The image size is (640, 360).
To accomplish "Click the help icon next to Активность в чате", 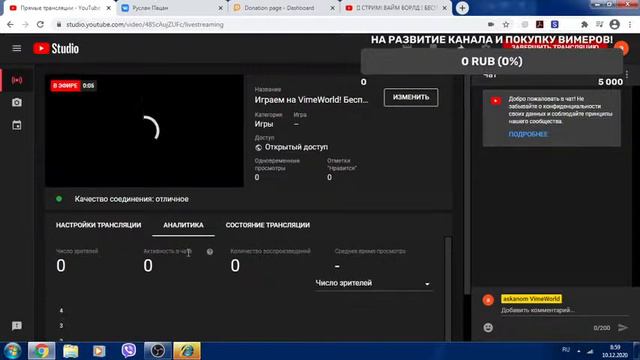I will click(x=210, y=252).
